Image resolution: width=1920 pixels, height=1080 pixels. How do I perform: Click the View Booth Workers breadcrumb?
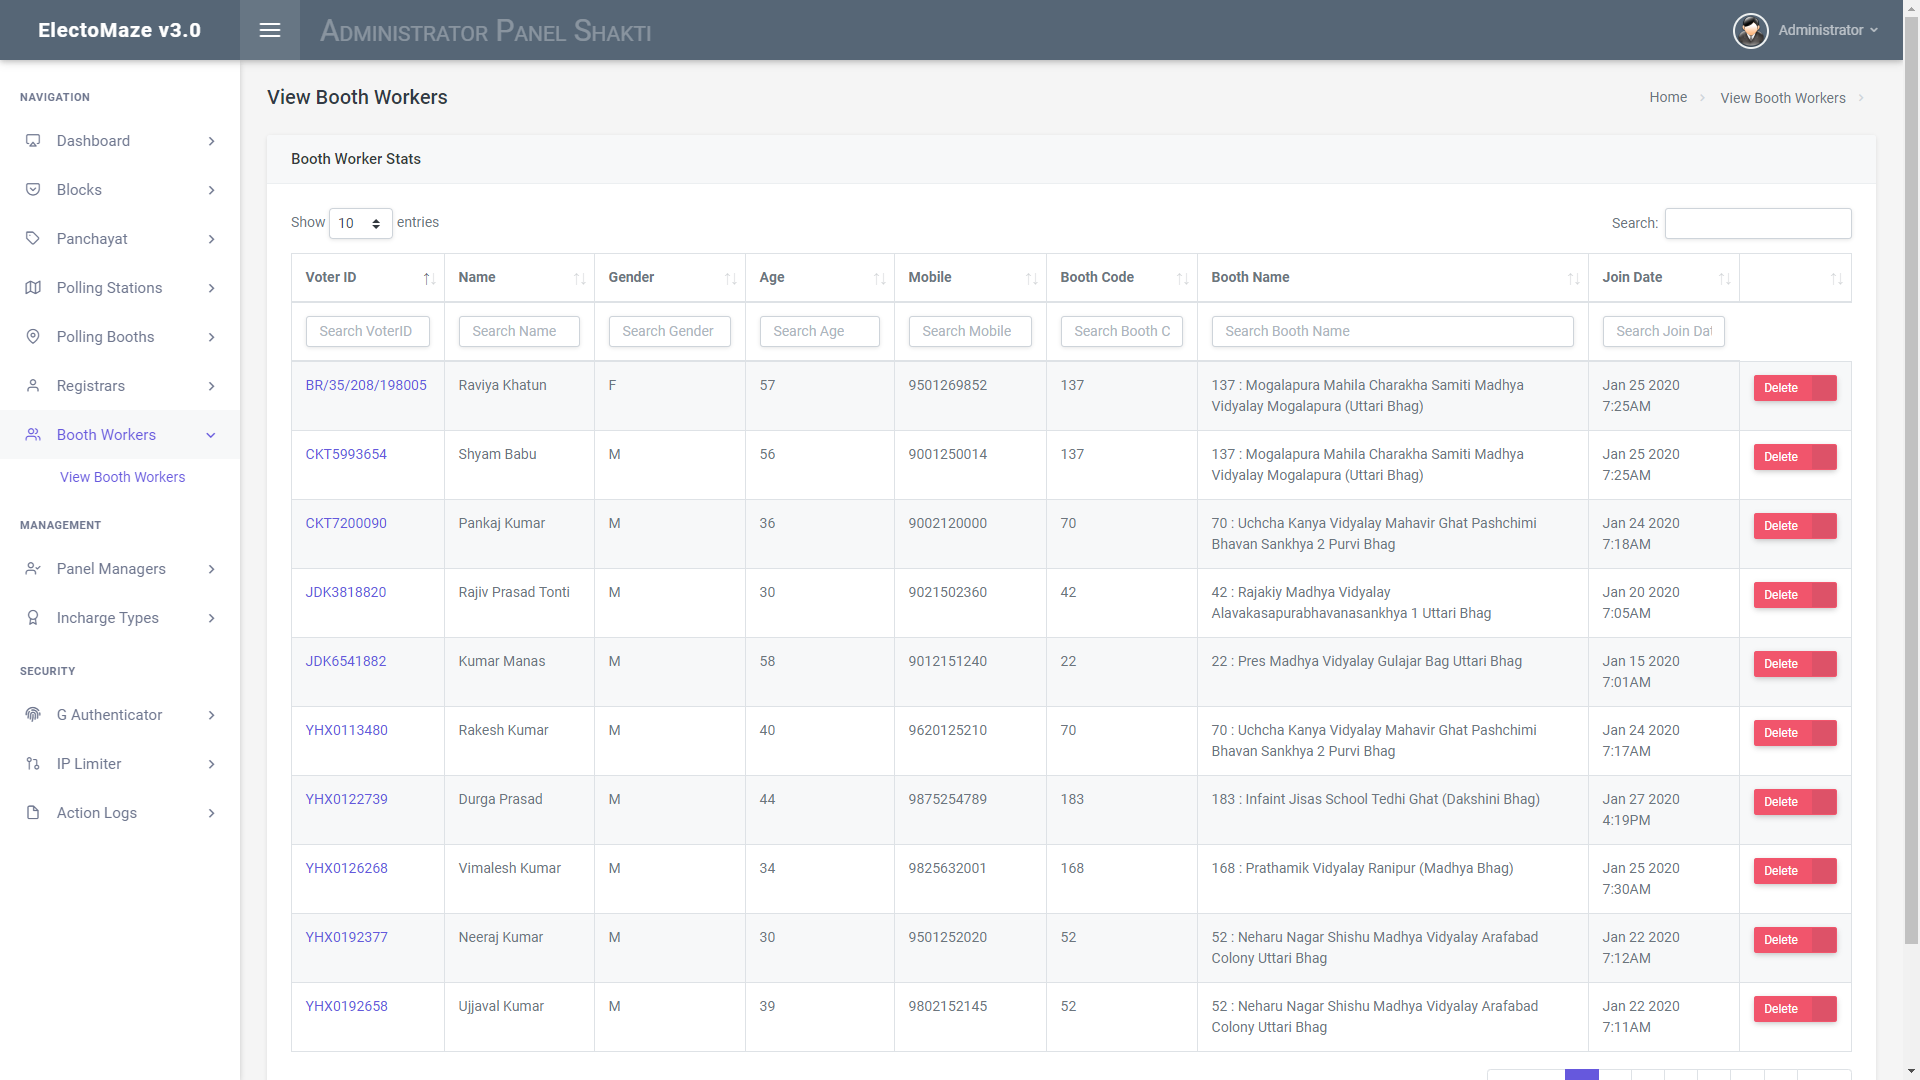click(x=1782, y=98)
